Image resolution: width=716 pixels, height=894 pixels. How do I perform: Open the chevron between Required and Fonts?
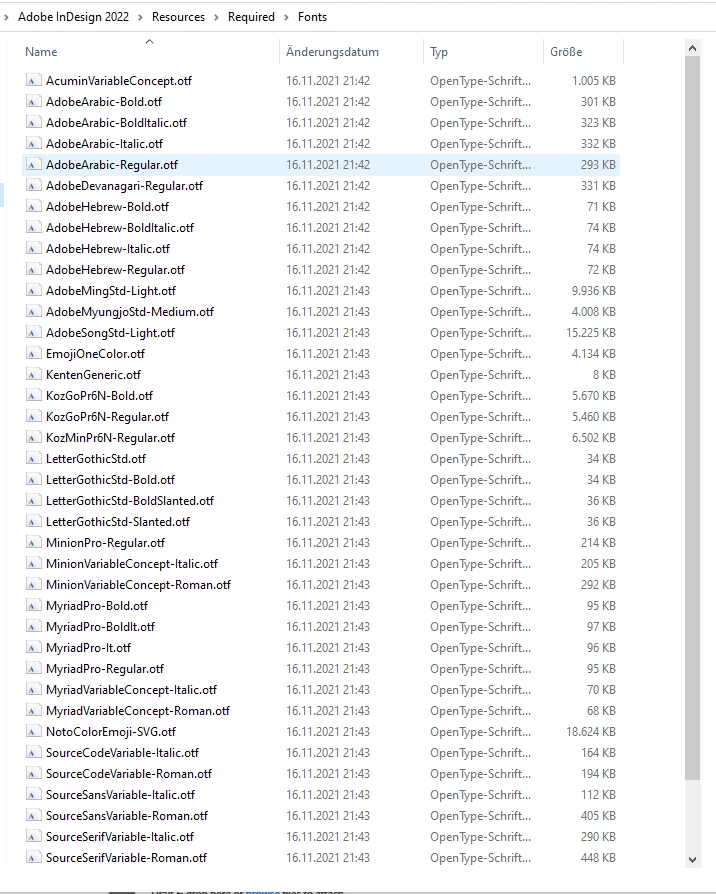(286, 18)
